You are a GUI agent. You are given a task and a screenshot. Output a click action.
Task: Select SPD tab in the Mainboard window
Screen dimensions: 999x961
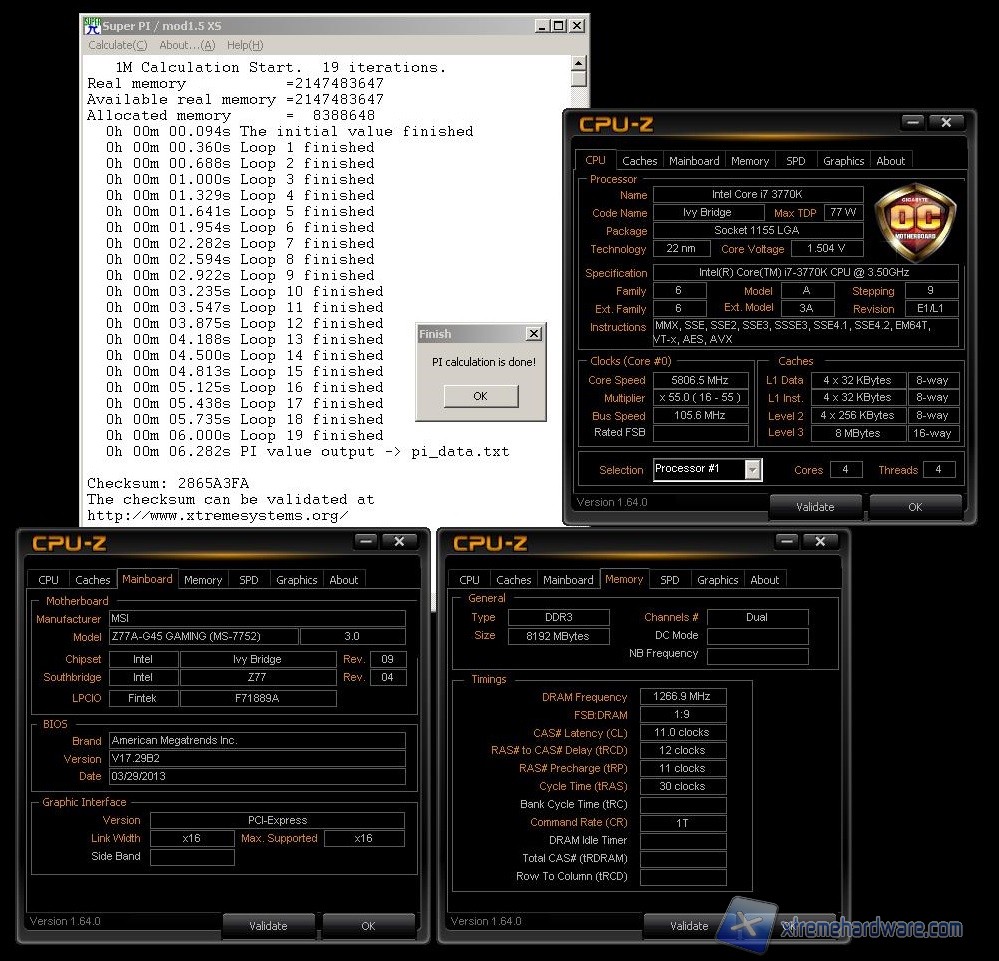(x=248, y=580)
